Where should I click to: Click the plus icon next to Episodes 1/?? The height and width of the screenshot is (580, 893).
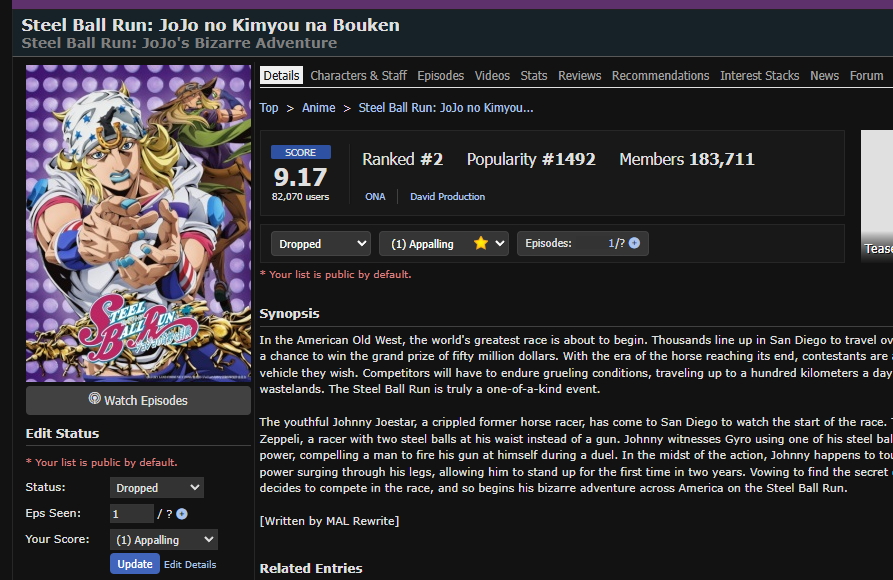[634, 243]
